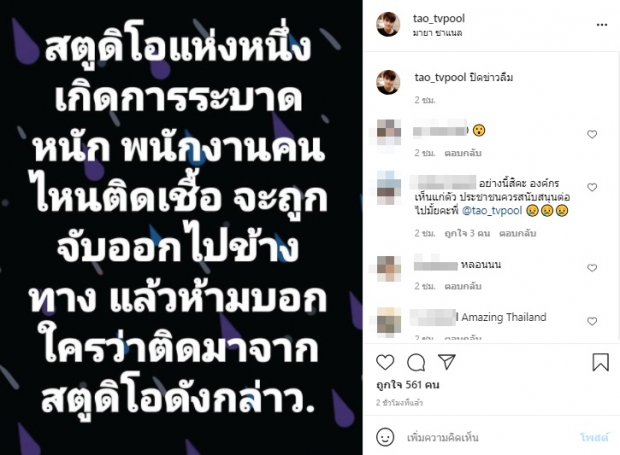Click the โพสต์ post button
Image resolution: width=620 pixels, height=455 pixels.
(594, 438)
